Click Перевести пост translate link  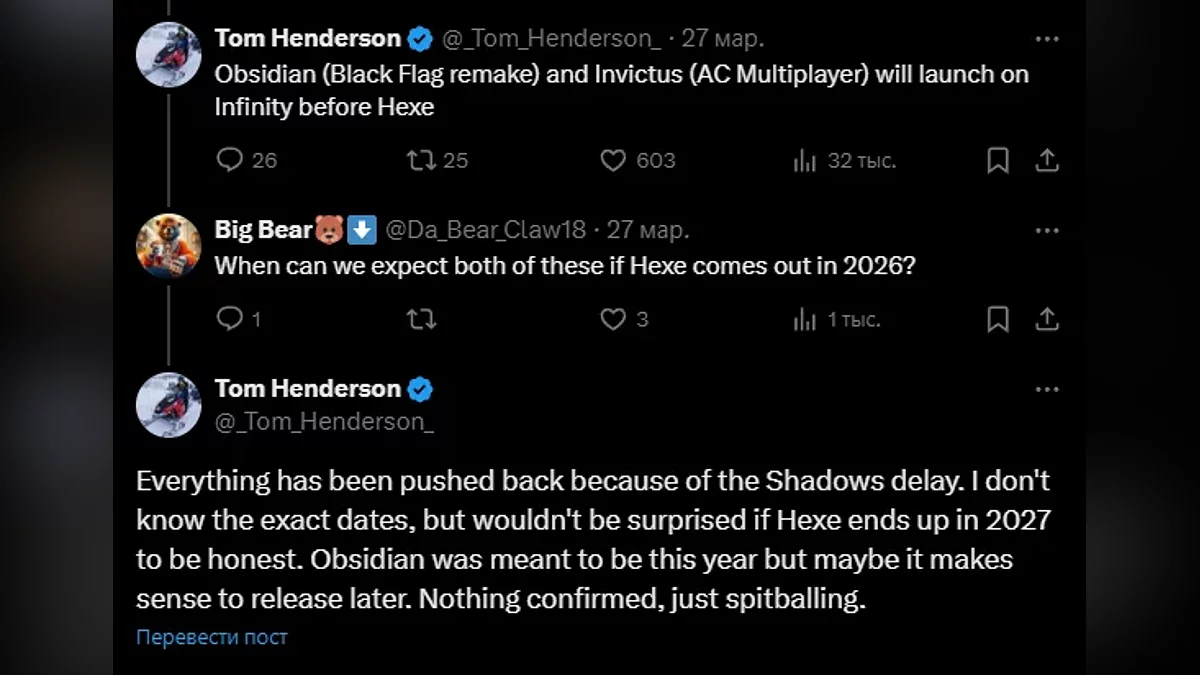tap(212, 637)
